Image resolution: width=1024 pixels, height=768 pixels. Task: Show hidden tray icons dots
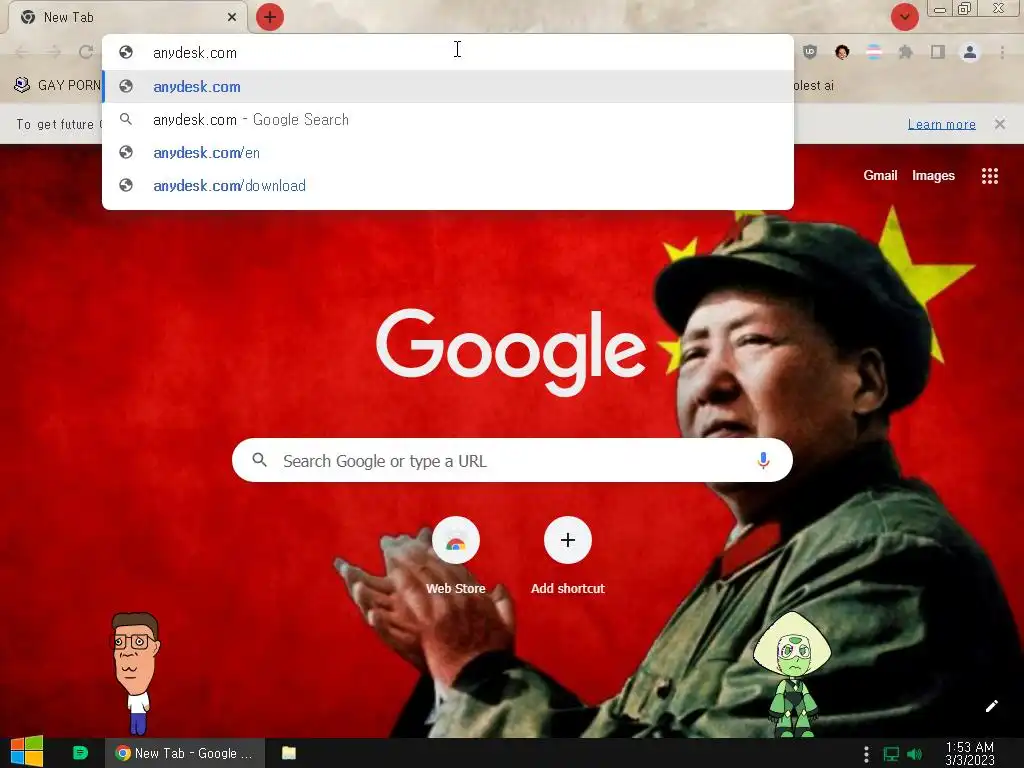(866, 754)
